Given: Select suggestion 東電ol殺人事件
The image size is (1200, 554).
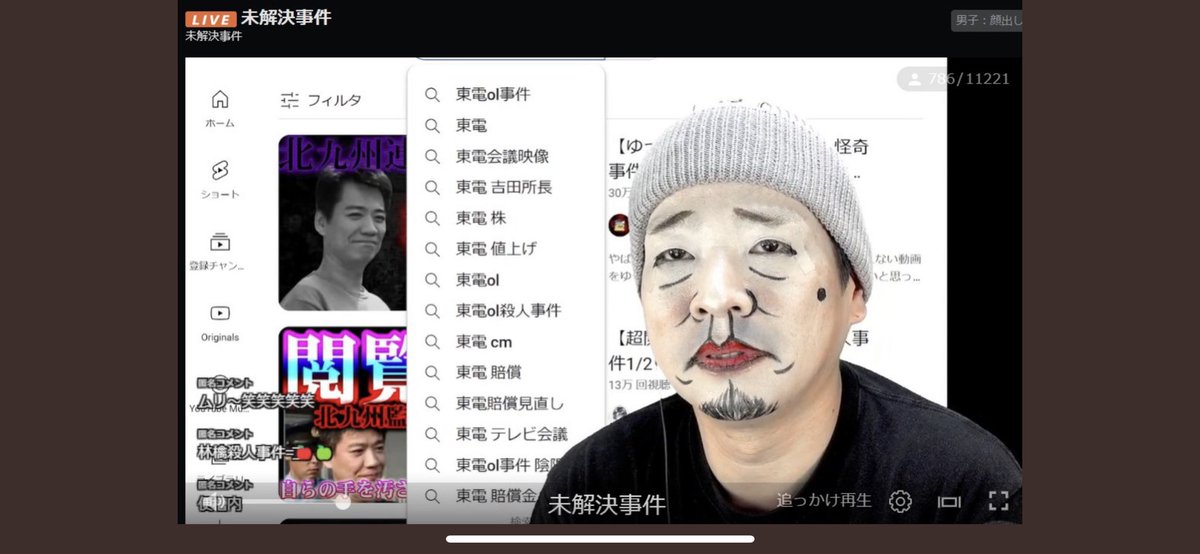Looking at the screenshot, I should [x=508, y=311].
